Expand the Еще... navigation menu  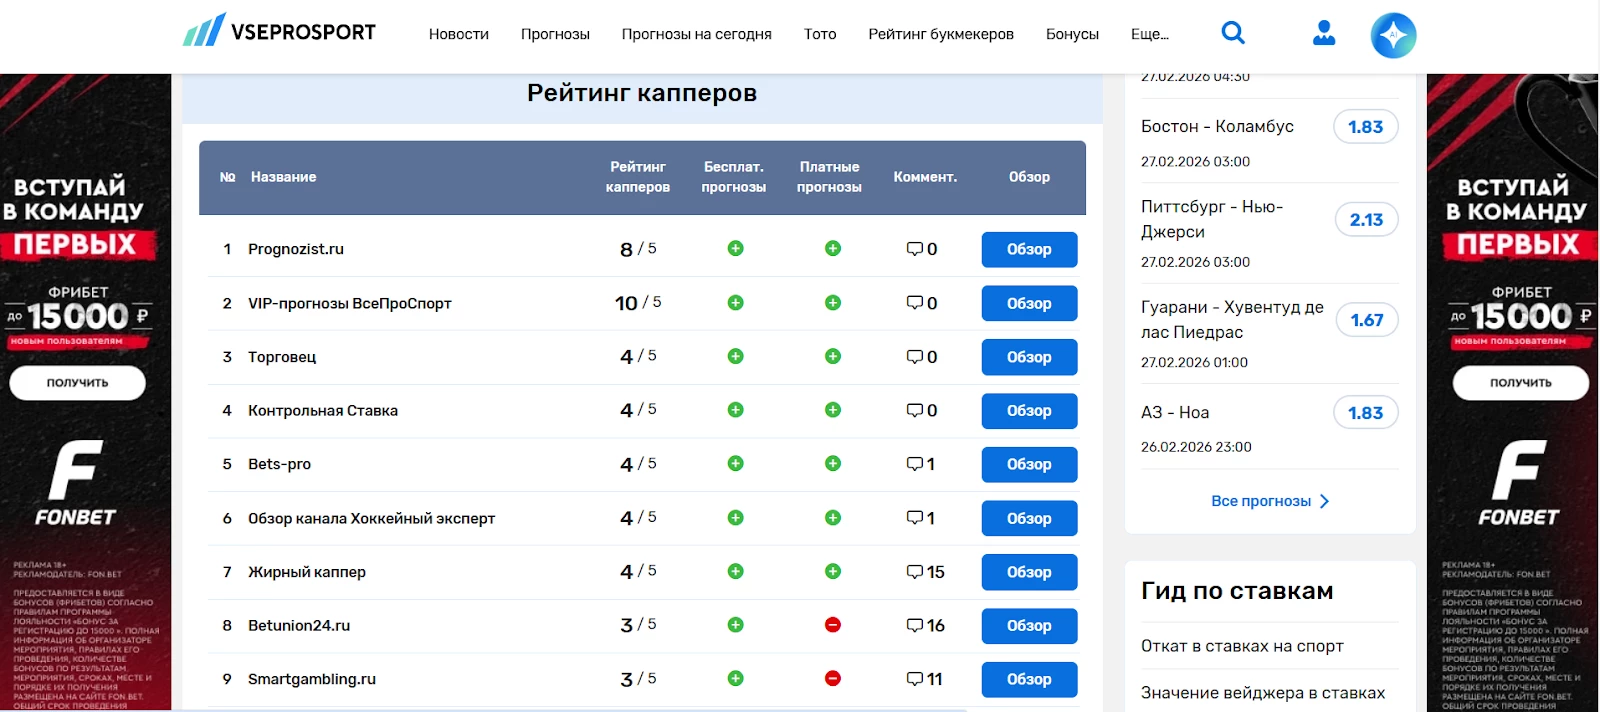(1150, 34)
